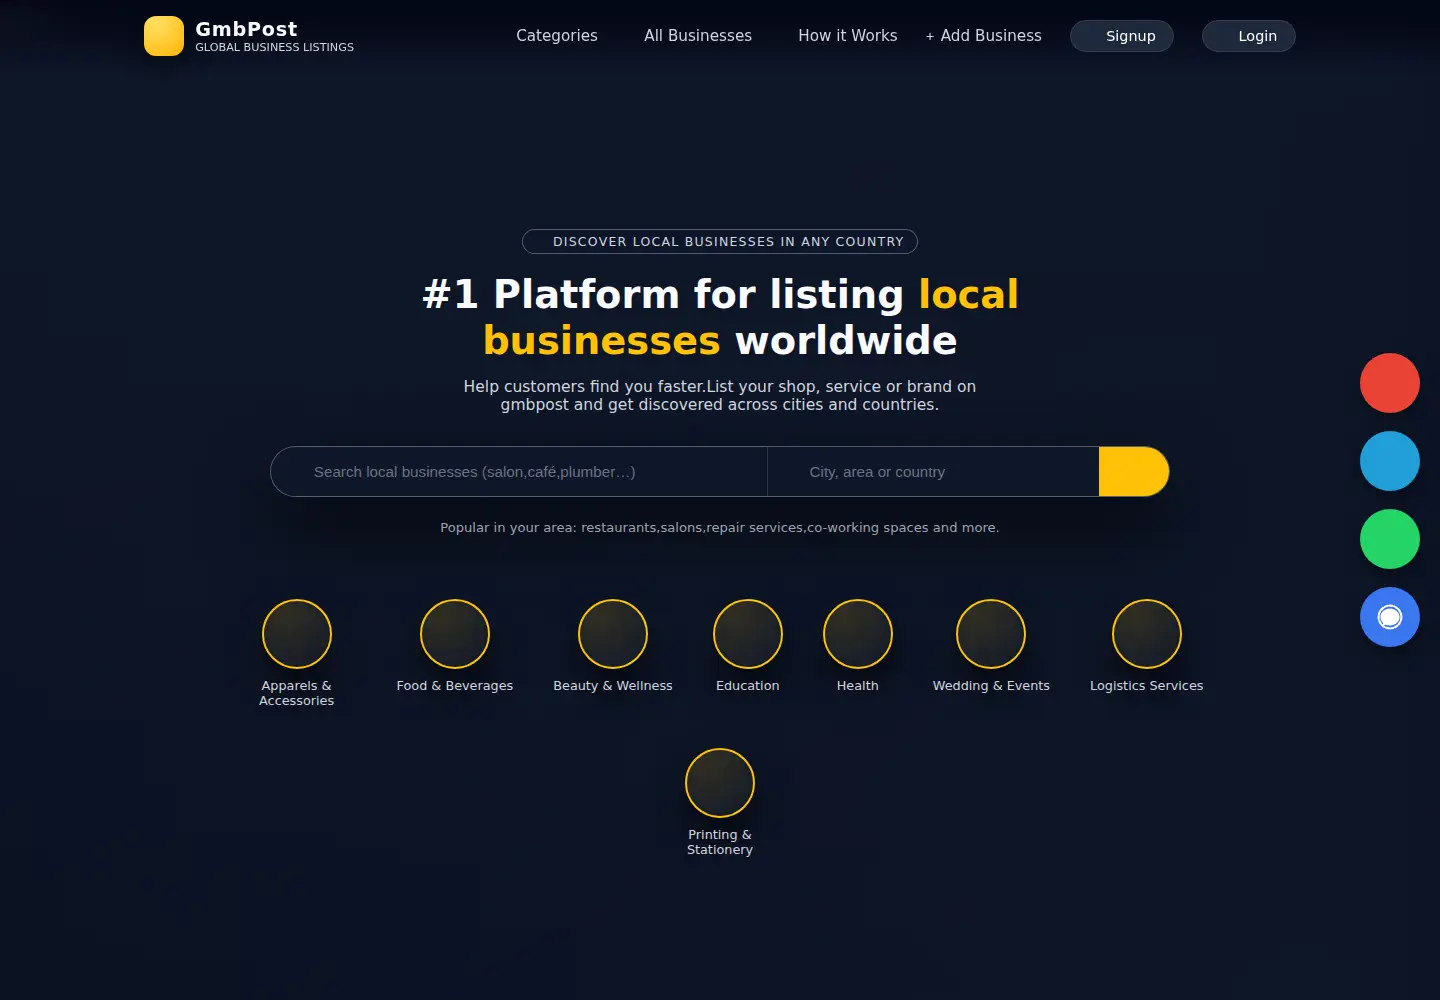This screenshot has width=1440, height=1000.
Task: Click the green floating side button
Action: 1390,539
